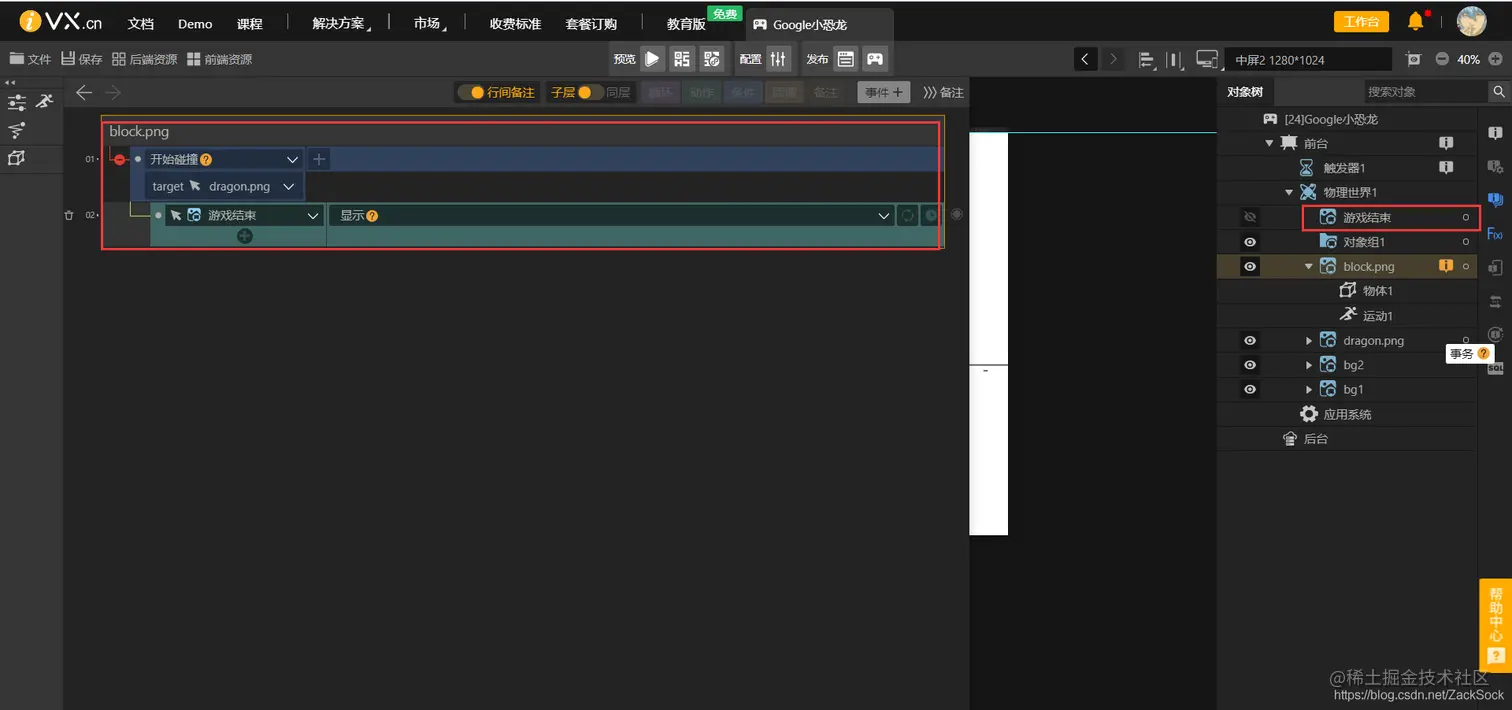
Task: Click the 搜索对象 search field
Action: click(1425, 91)
